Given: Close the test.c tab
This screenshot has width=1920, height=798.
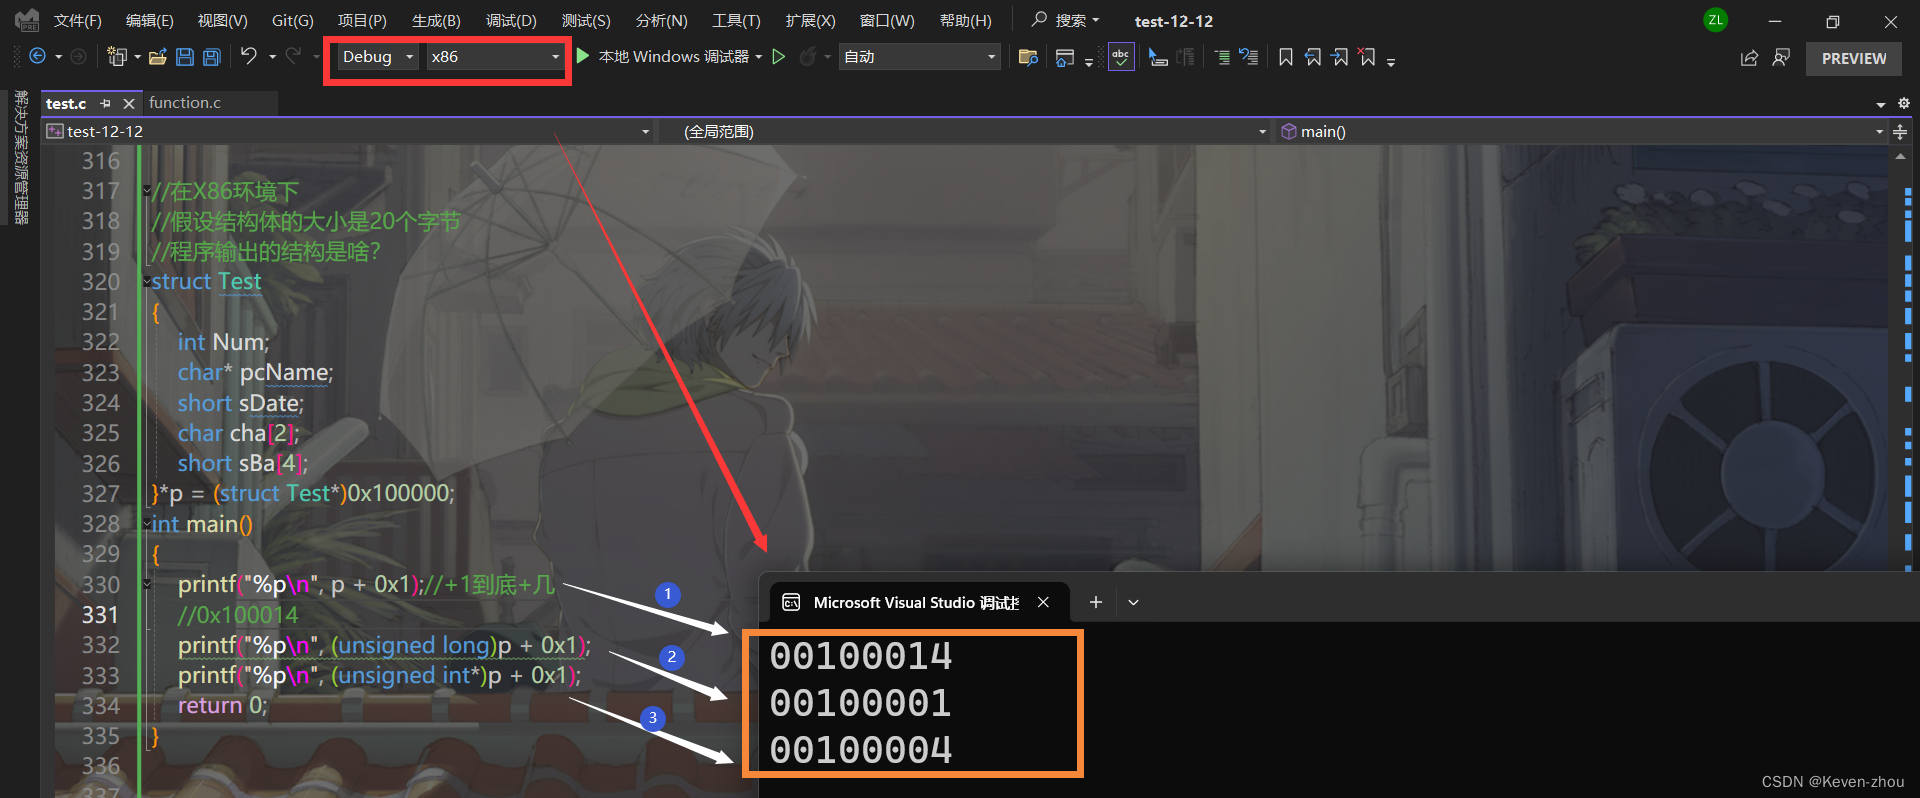Looking at the screenshot, I should tap(129, 103).
